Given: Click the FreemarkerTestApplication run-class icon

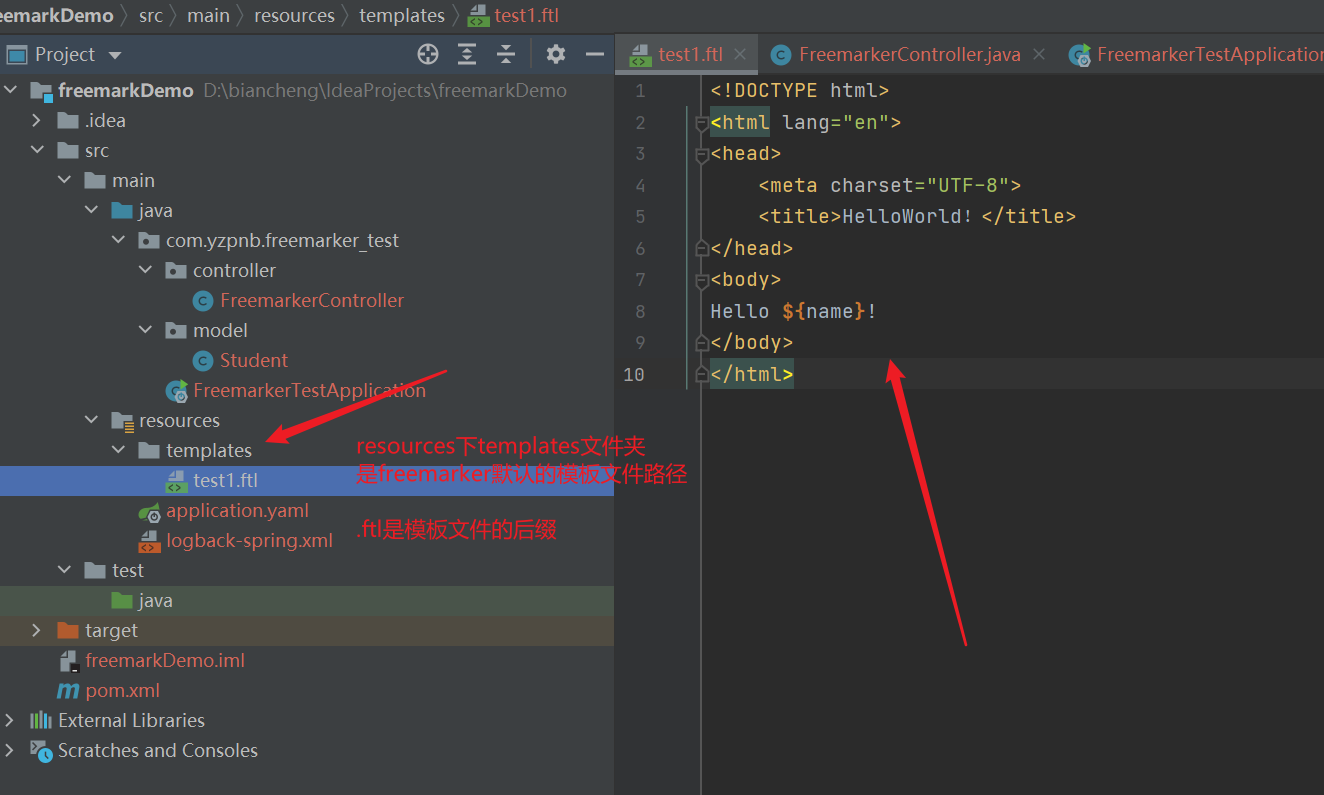Looking at the screenshot, I should pos(177,391).
